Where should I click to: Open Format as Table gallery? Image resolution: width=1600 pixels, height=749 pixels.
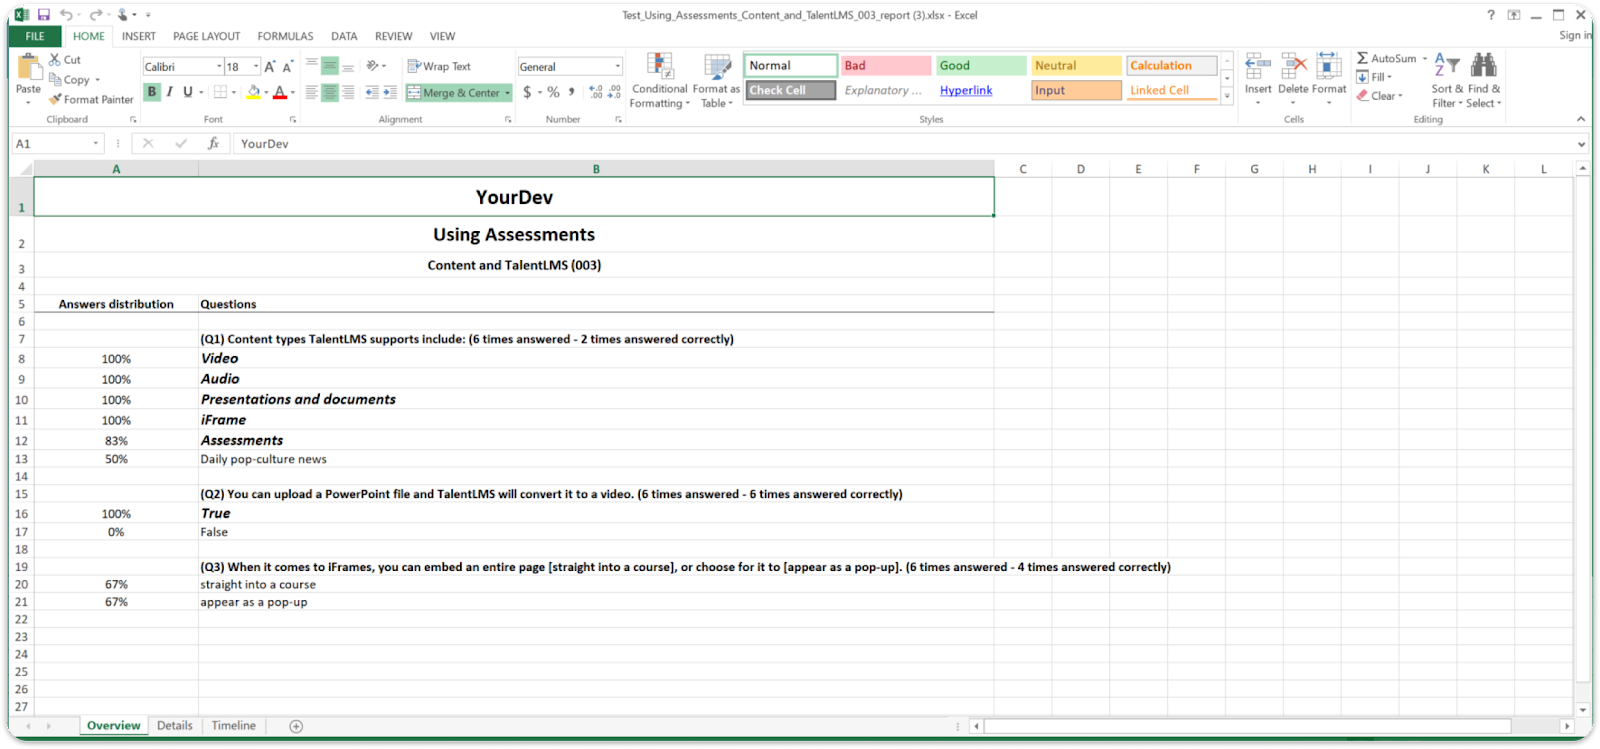(x=716, y=81)
